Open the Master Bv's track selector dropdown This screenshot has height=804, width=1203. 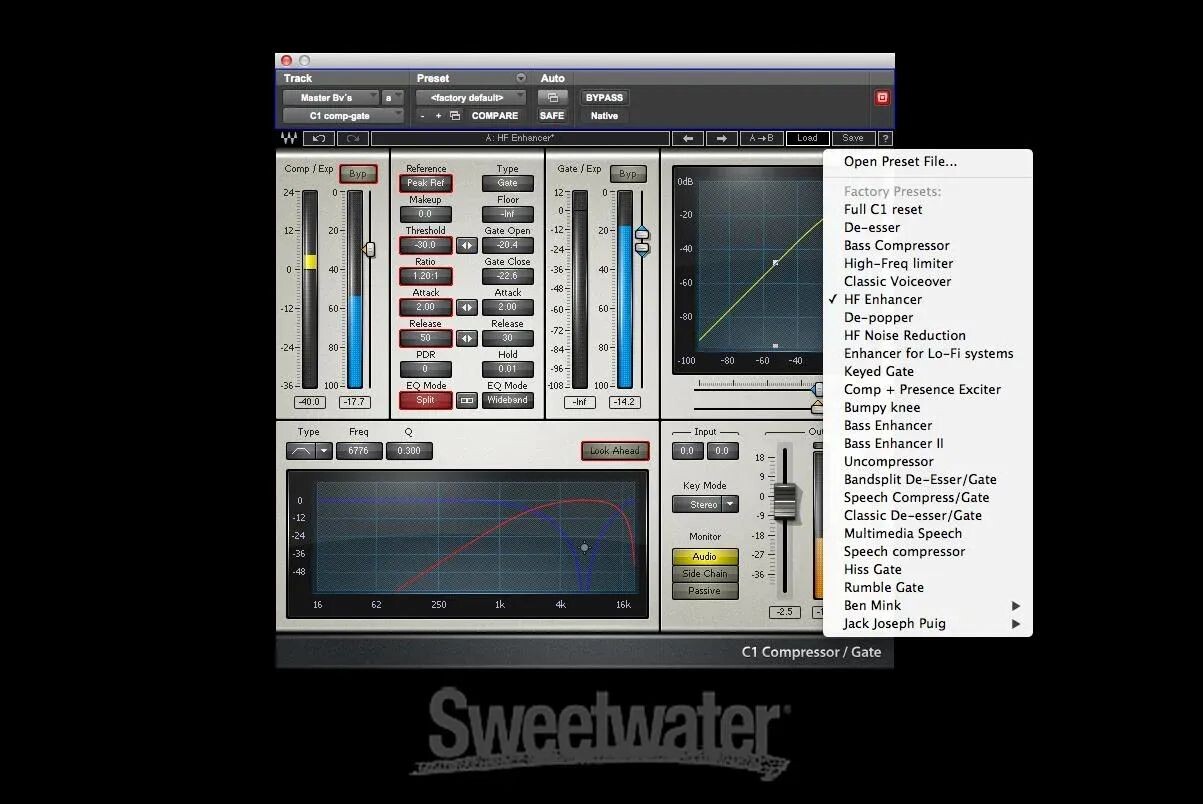[x=331, y=97]
